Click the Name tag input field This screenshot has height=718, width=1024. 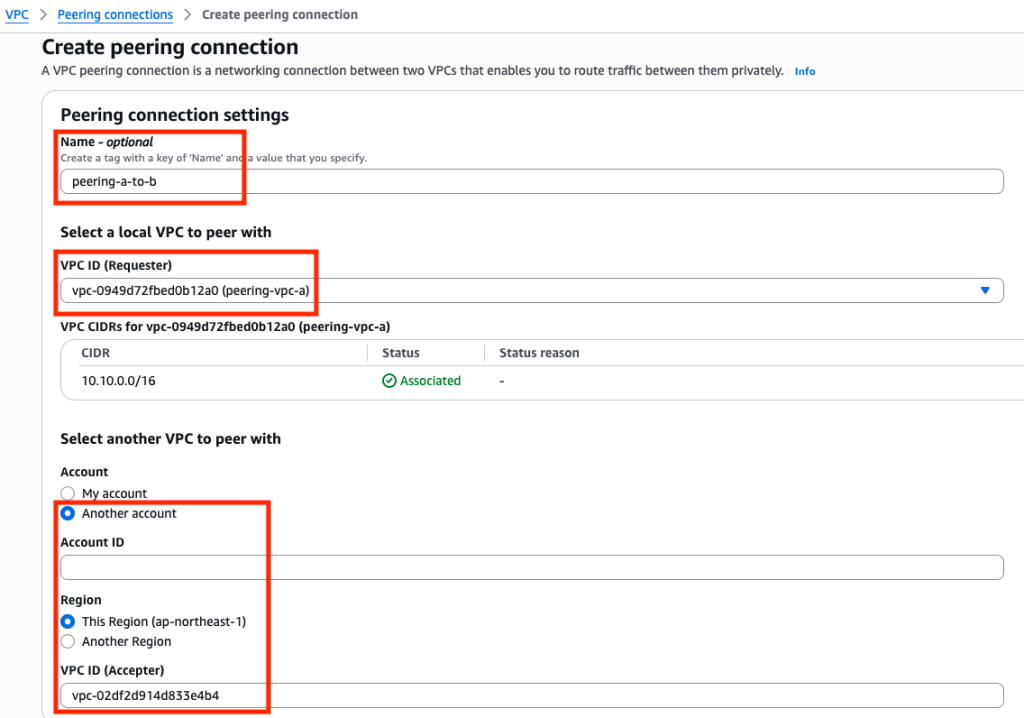pos(532,182)
